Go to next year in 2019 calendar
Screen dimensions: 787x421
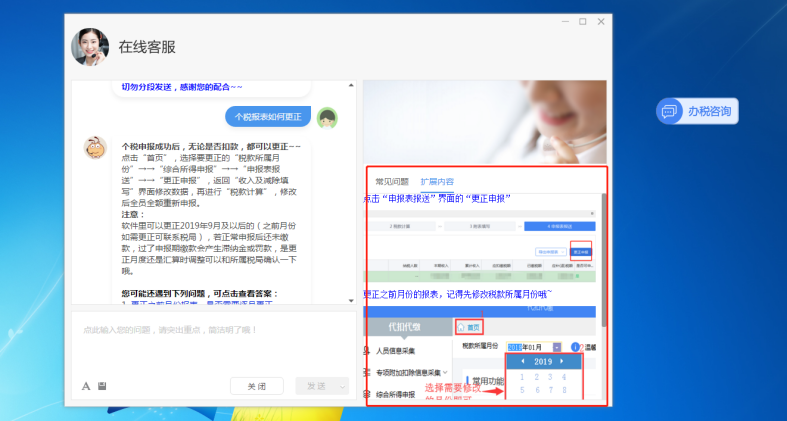[562, 361]
